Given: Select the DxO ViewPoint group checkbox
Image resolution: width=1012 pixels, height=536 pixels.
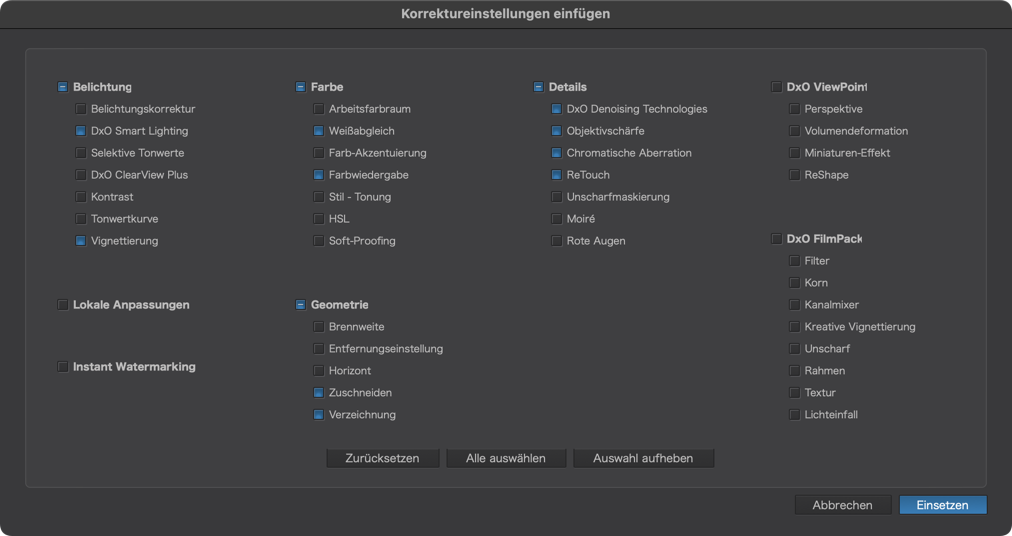Looking at the screenshot, I should tap(776, 87).
